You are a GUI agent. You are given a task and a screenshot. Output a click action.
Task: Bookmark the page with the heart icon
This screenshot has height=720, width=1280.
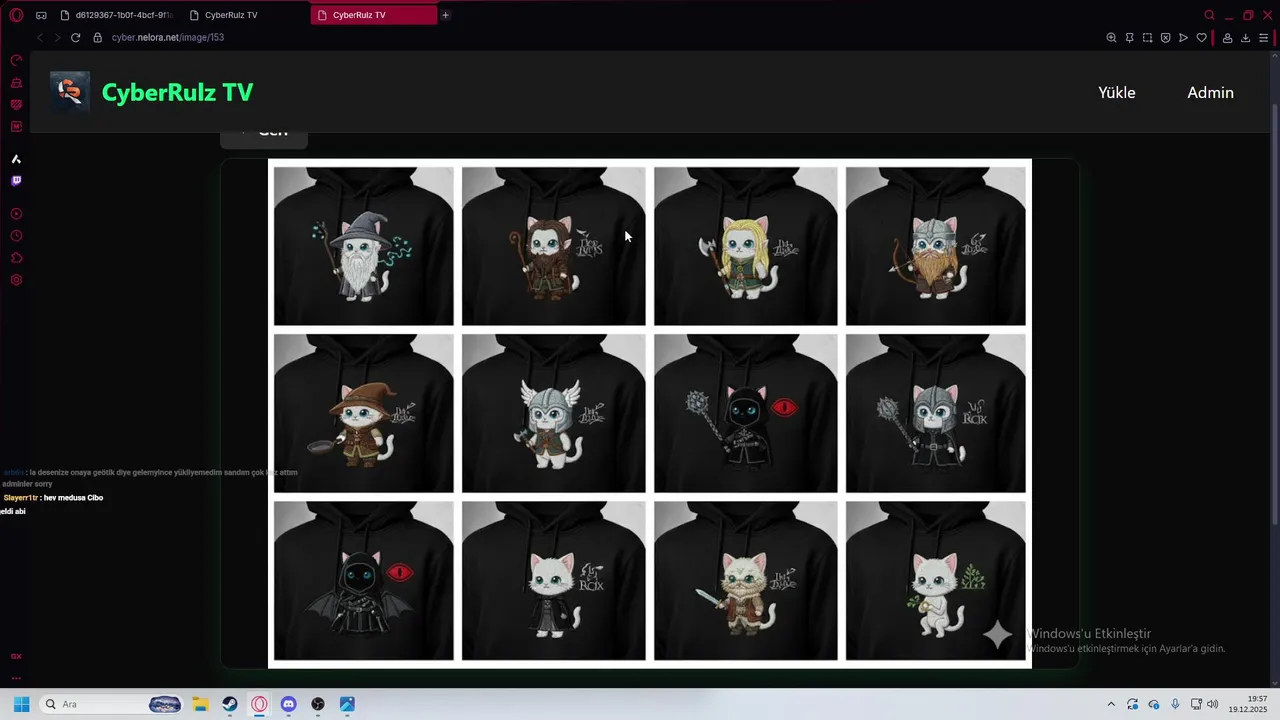pos(1201,37)
